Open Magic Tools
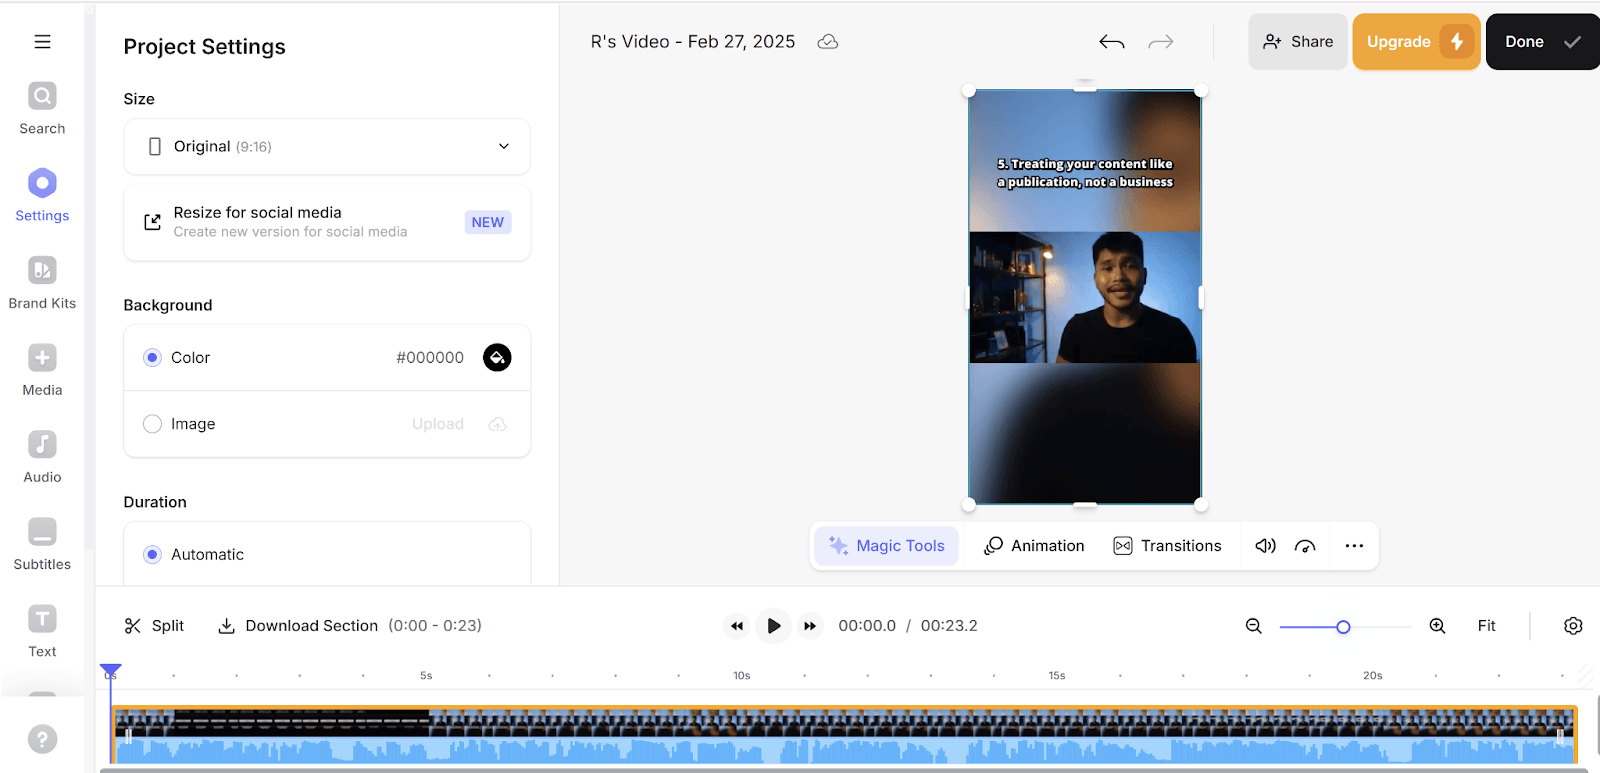 (x=886, y=546)
